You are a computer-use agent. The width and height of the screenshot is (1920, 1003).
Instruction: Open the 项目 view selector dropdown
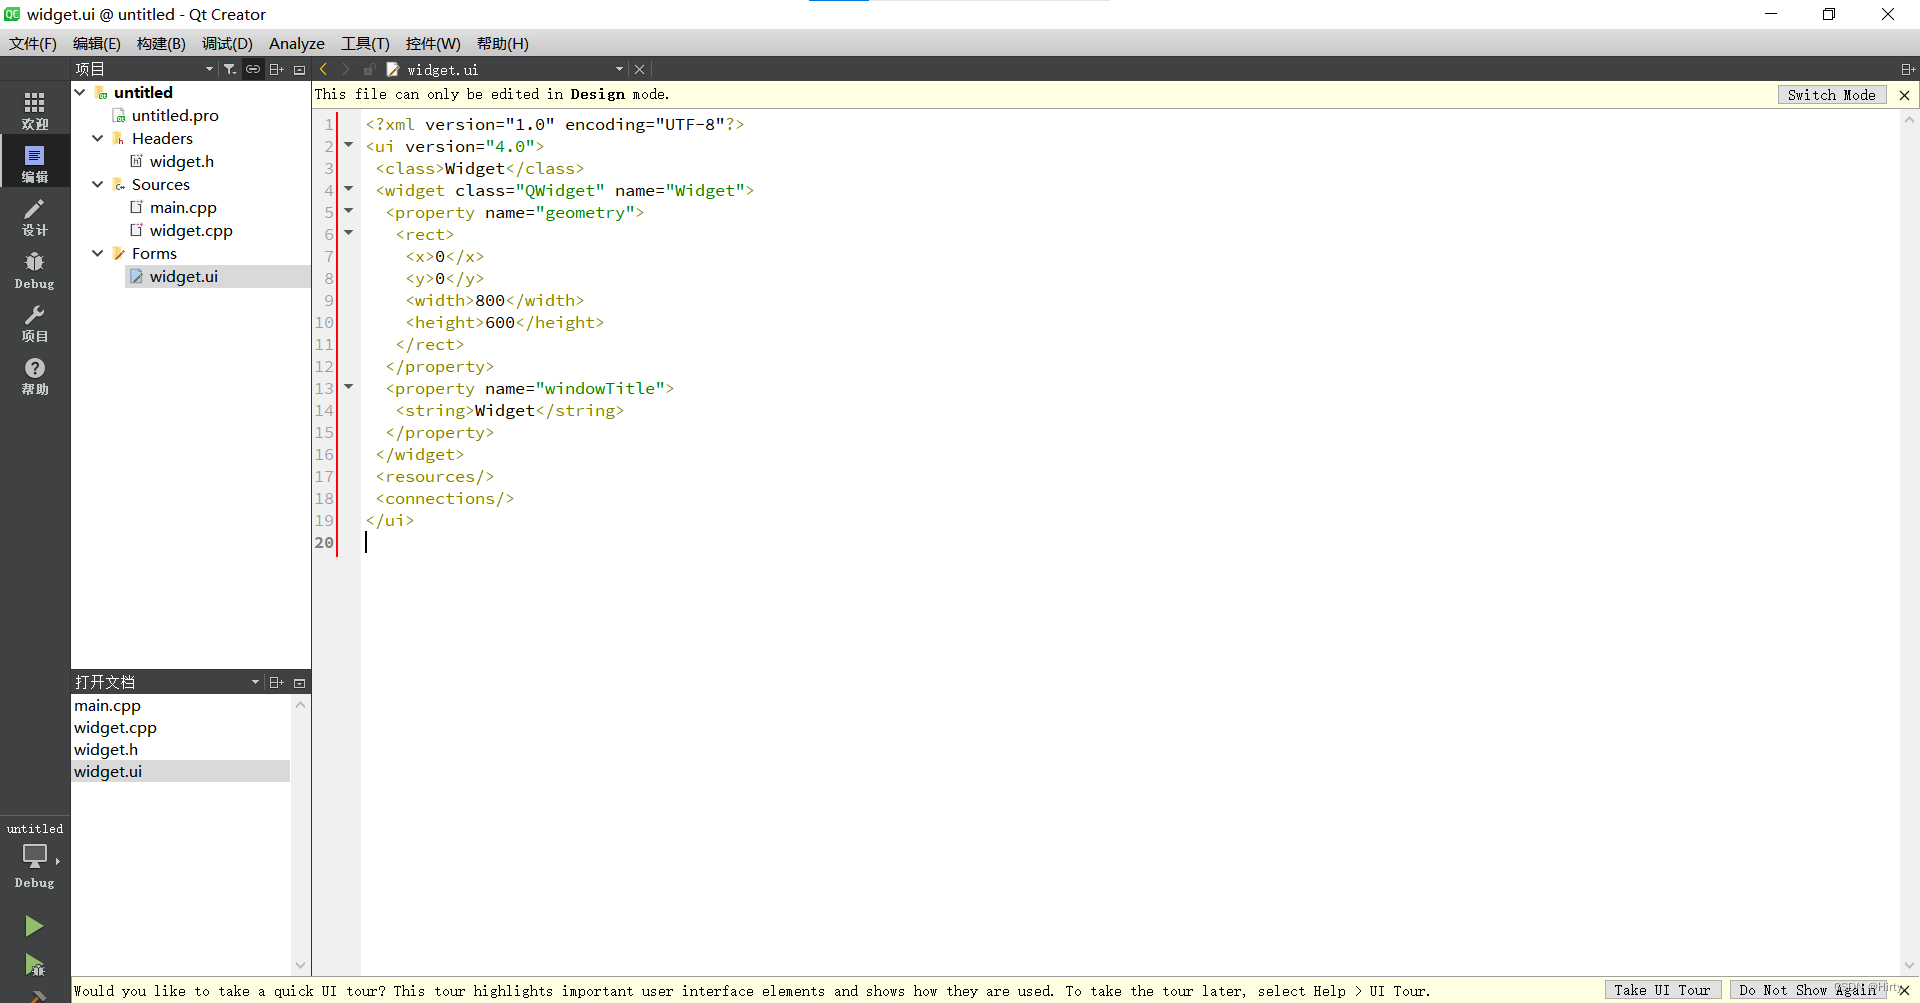[x=145, y=69]
